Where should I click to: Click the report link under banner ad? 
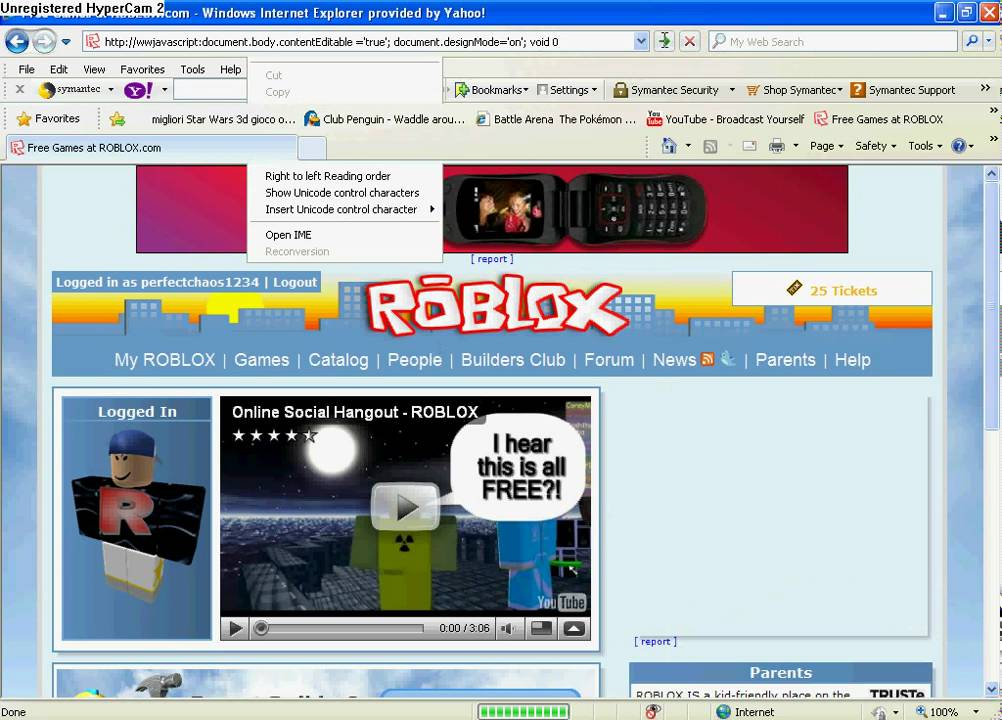click(492, 259)
